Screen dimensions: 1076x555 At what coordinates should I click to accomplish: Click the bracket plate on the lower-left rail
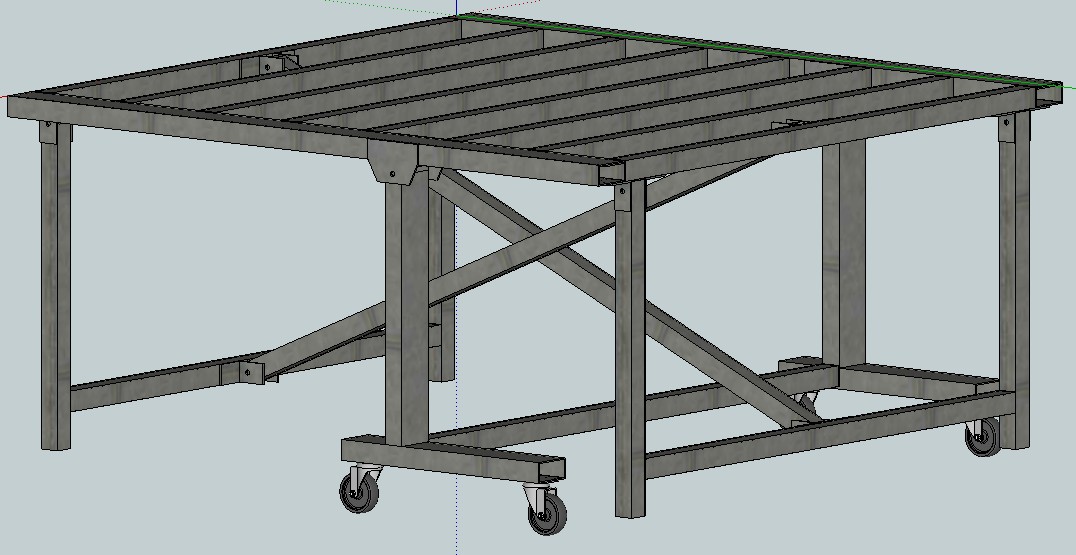coord(247,371)
